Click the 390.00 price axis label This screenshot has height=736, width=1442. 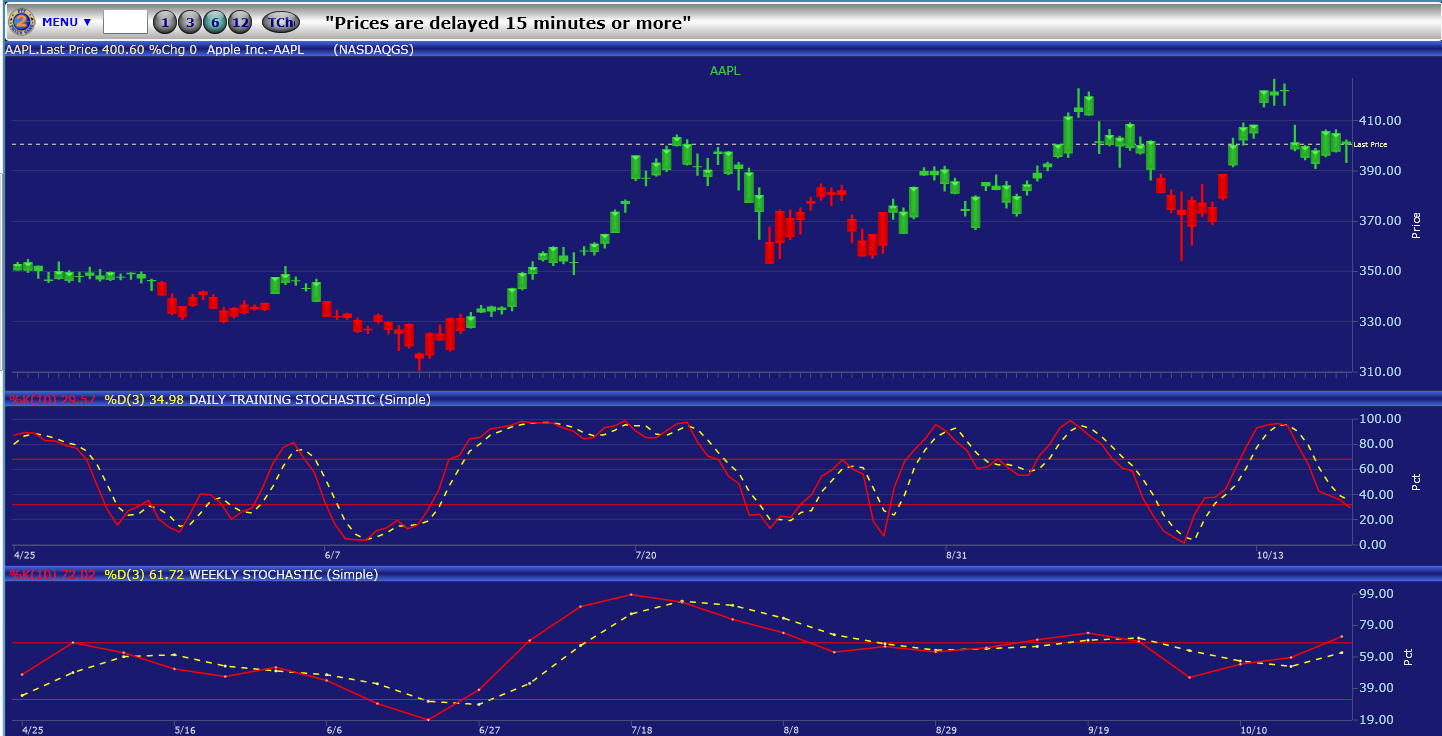1380,171
